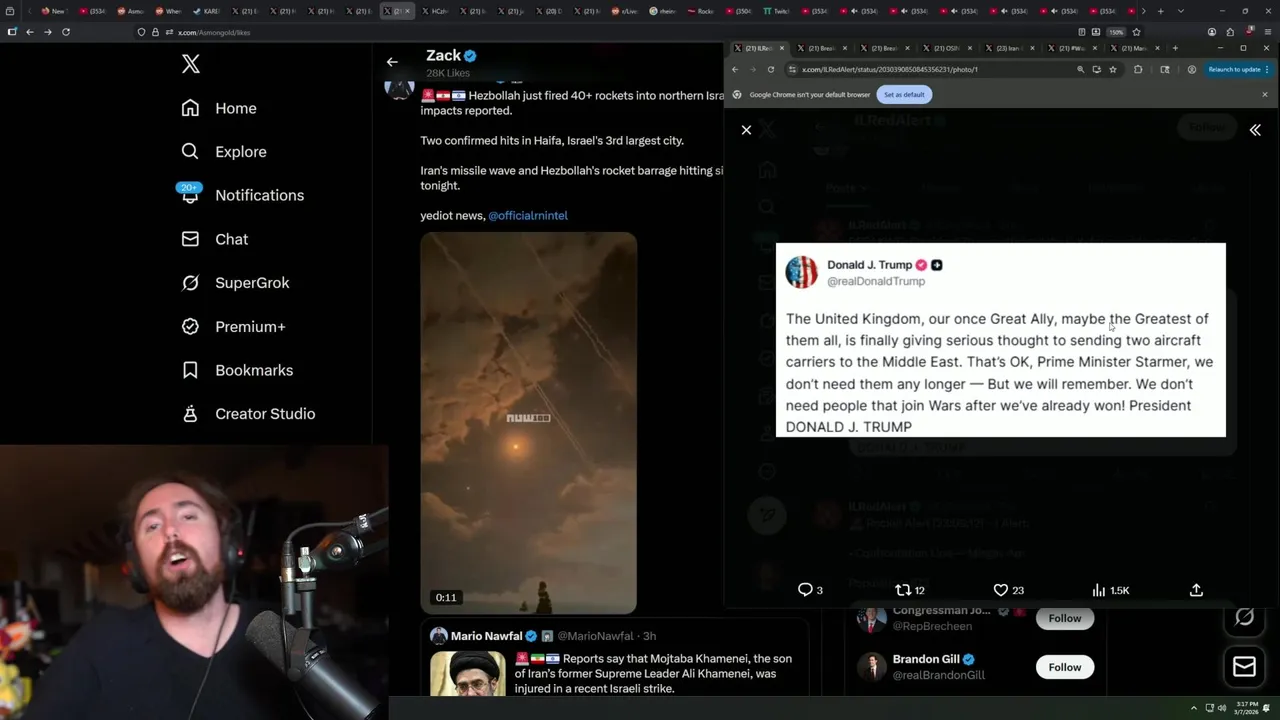Open Explore in X sidebar
The image size is (1280, 720).
(x=224, y=152)
